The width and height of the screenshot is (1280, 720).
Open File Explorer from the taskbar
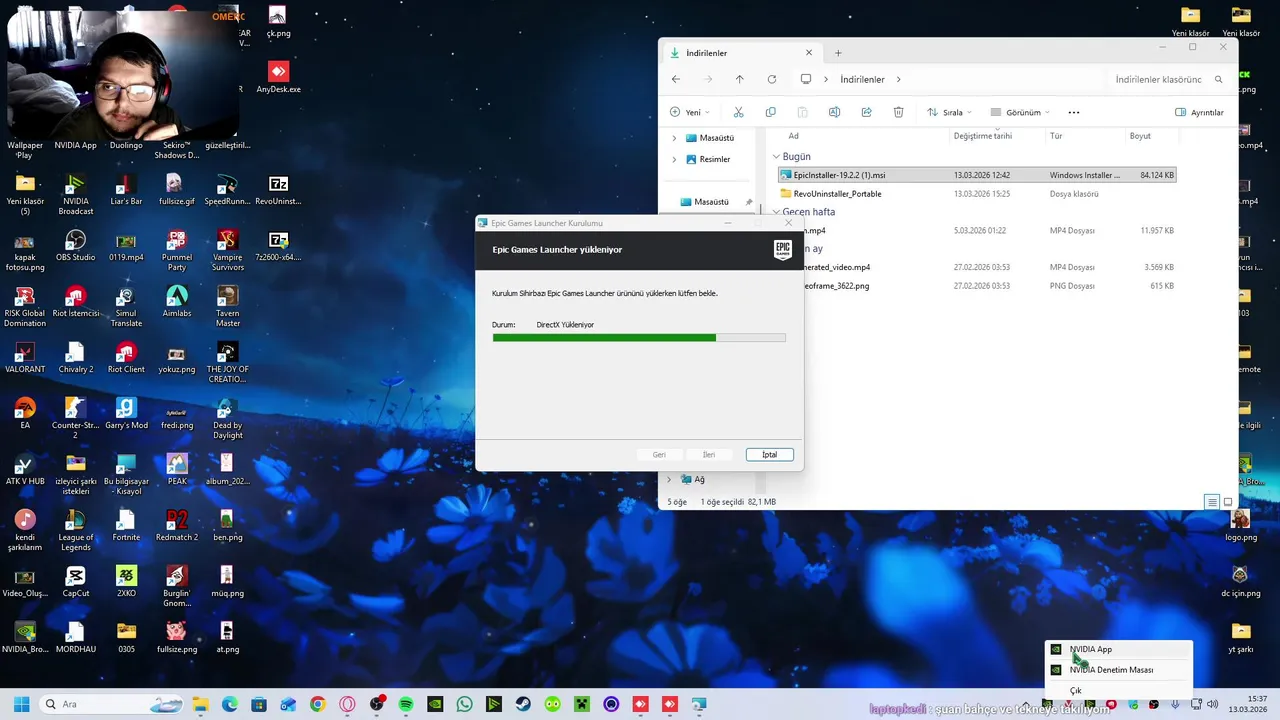[200, 704]
